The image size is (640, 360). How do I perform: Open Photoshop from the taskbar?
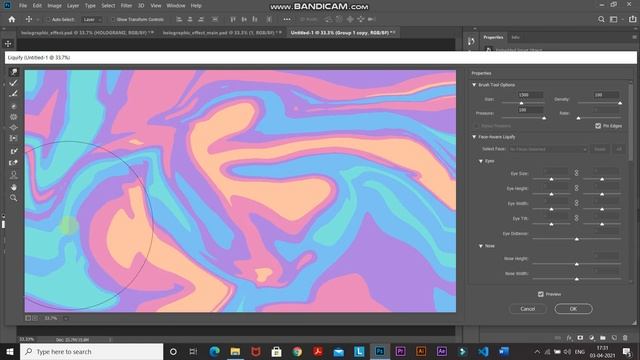[380, 351]
